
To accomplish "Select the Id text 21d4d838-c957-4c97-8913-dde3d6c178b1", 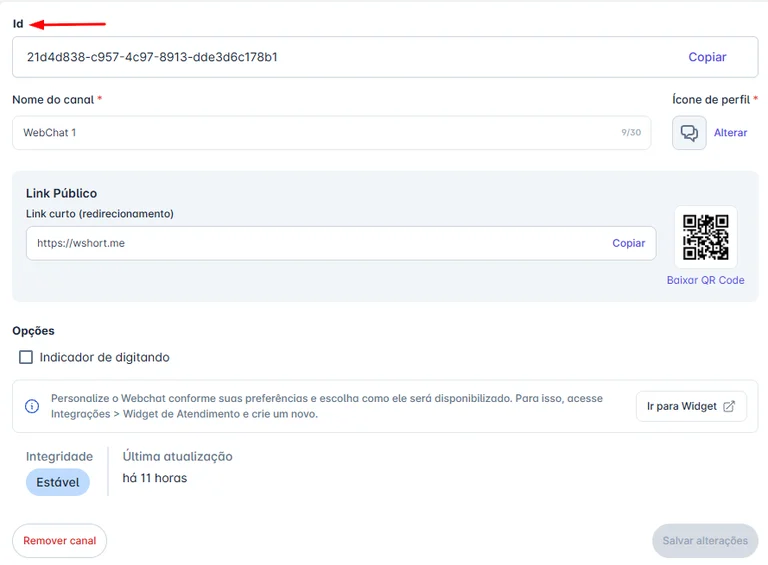I will [x=152, y=57].
